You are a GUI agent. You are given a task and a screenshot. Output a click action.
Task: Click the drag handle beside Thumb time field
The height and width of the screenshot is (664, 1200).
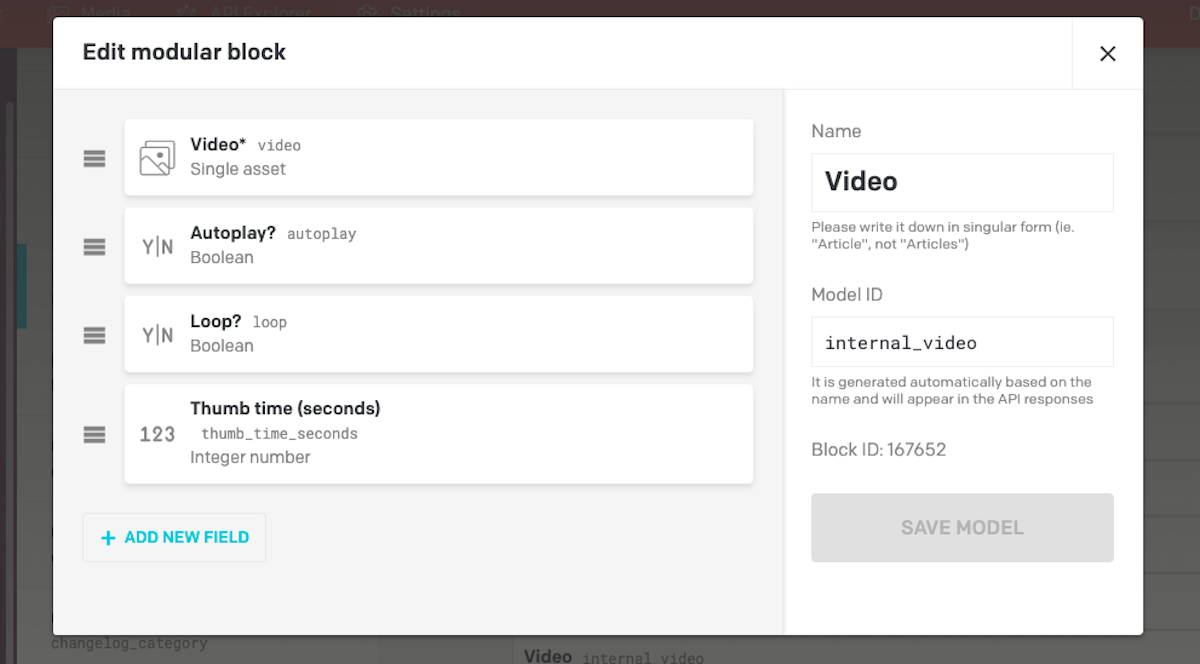click(x=94, y=434)
